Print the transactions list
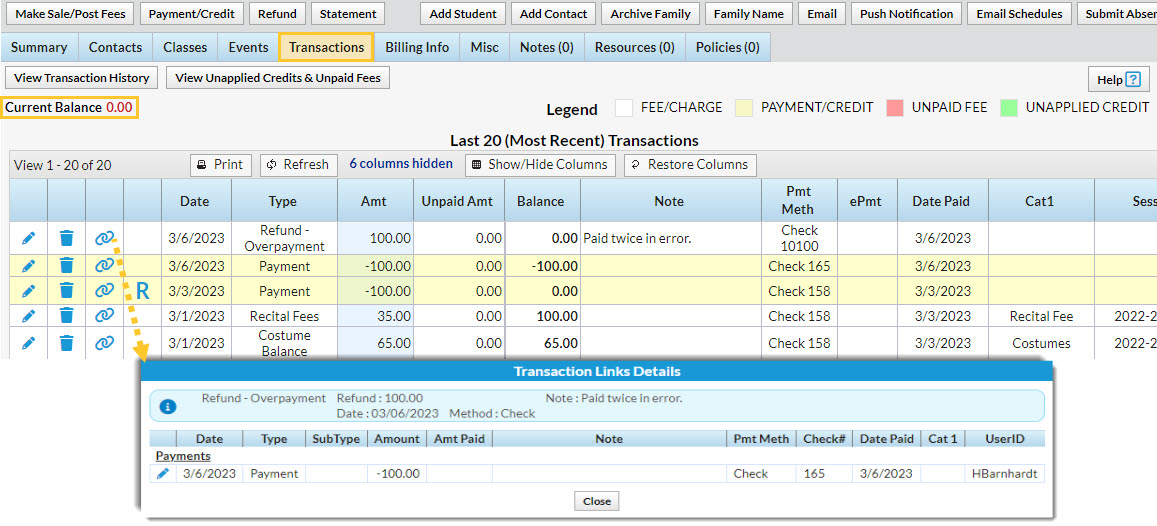This screenshot has height=526, width=1157. tap(220, 165)
